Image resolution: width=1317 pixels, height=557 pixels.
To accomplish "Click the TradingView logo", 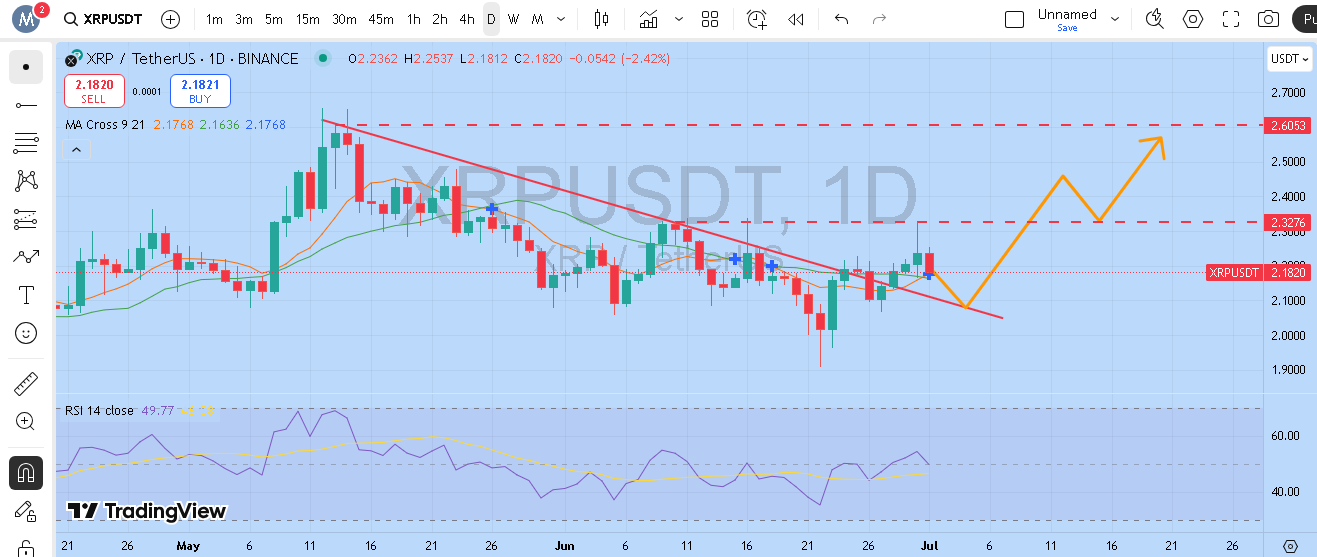I will click(x=146, y=511).
